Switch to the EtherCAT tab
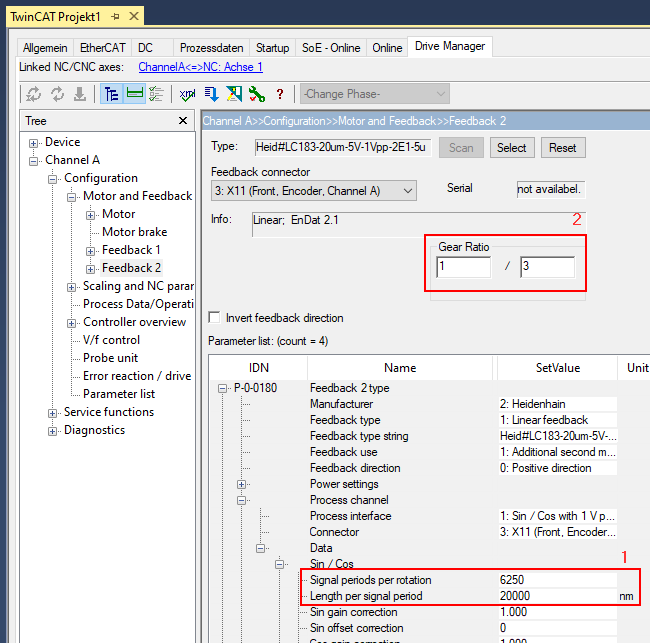The image size is (650, 643). click(x=102, y=48)
